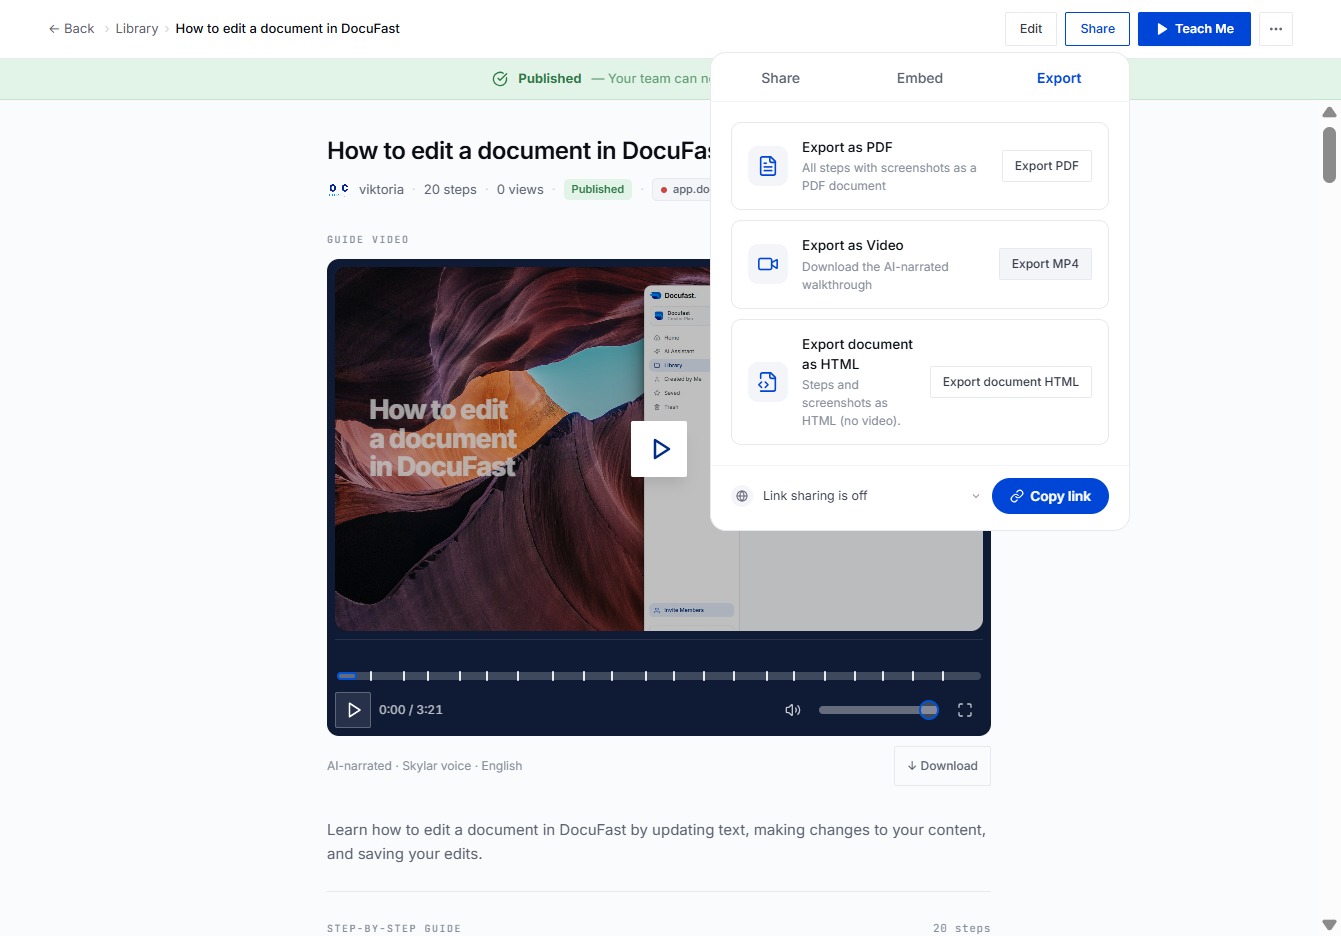Click the 'Export as PDF' heading
The height and width of the screenshot is (936, 1341).
click(x=847, y=147)
